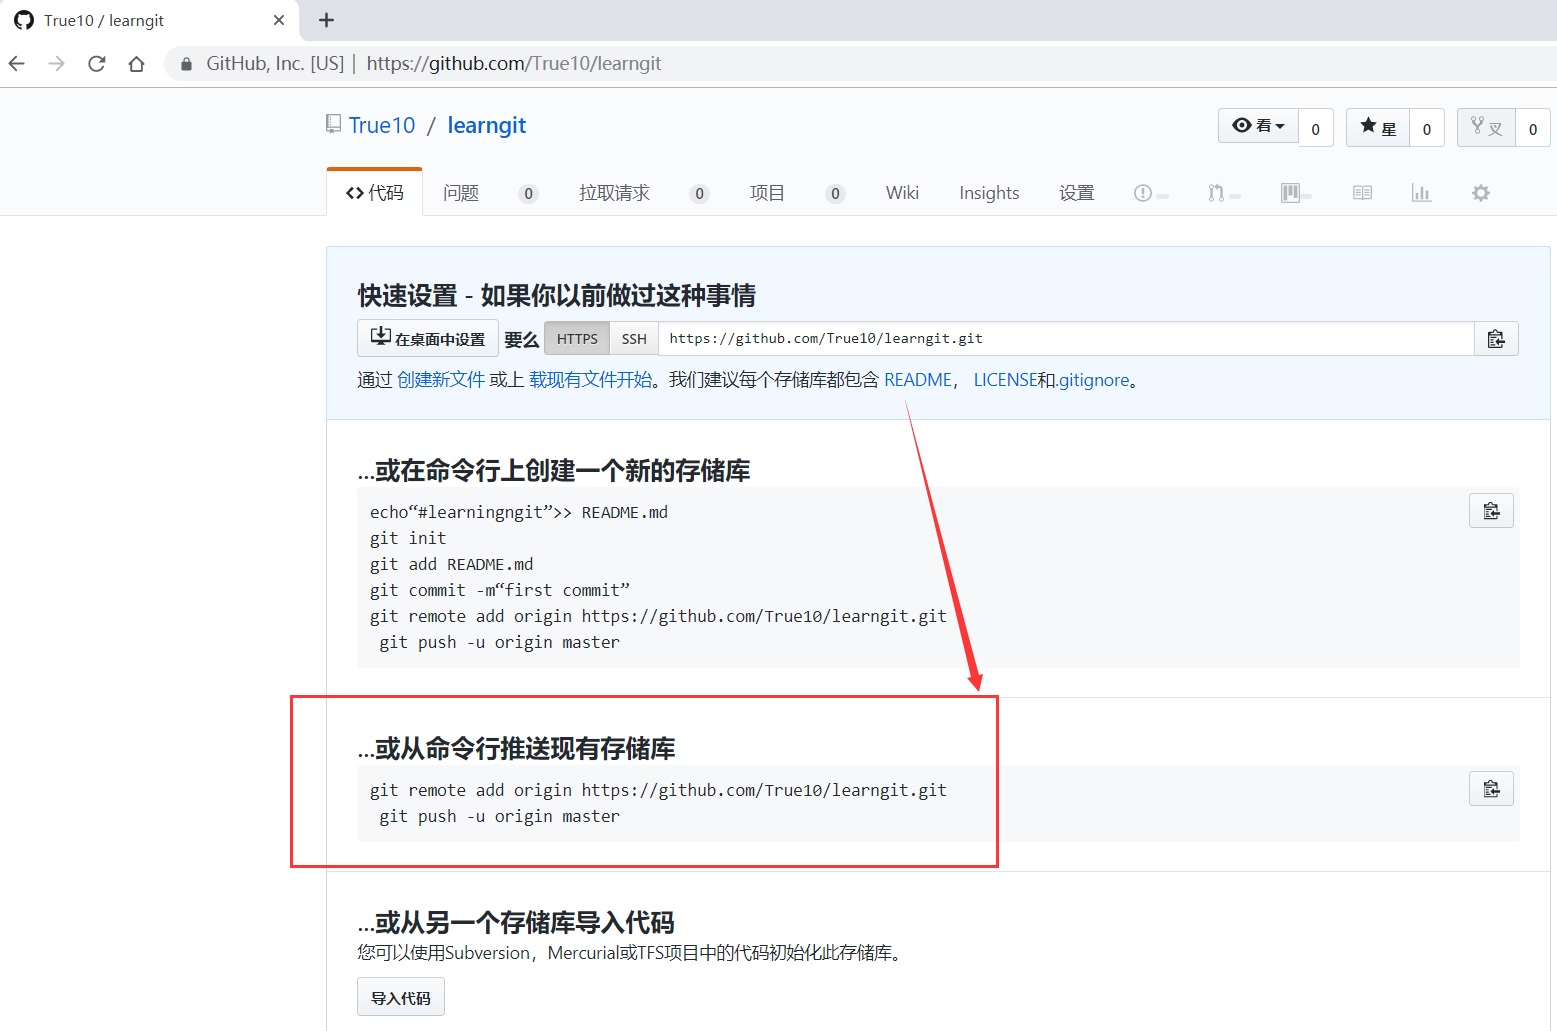This screenshot has height=1031, width=1557.
Task: Open the 代码 (Code) tab
Action: point(375,193)
